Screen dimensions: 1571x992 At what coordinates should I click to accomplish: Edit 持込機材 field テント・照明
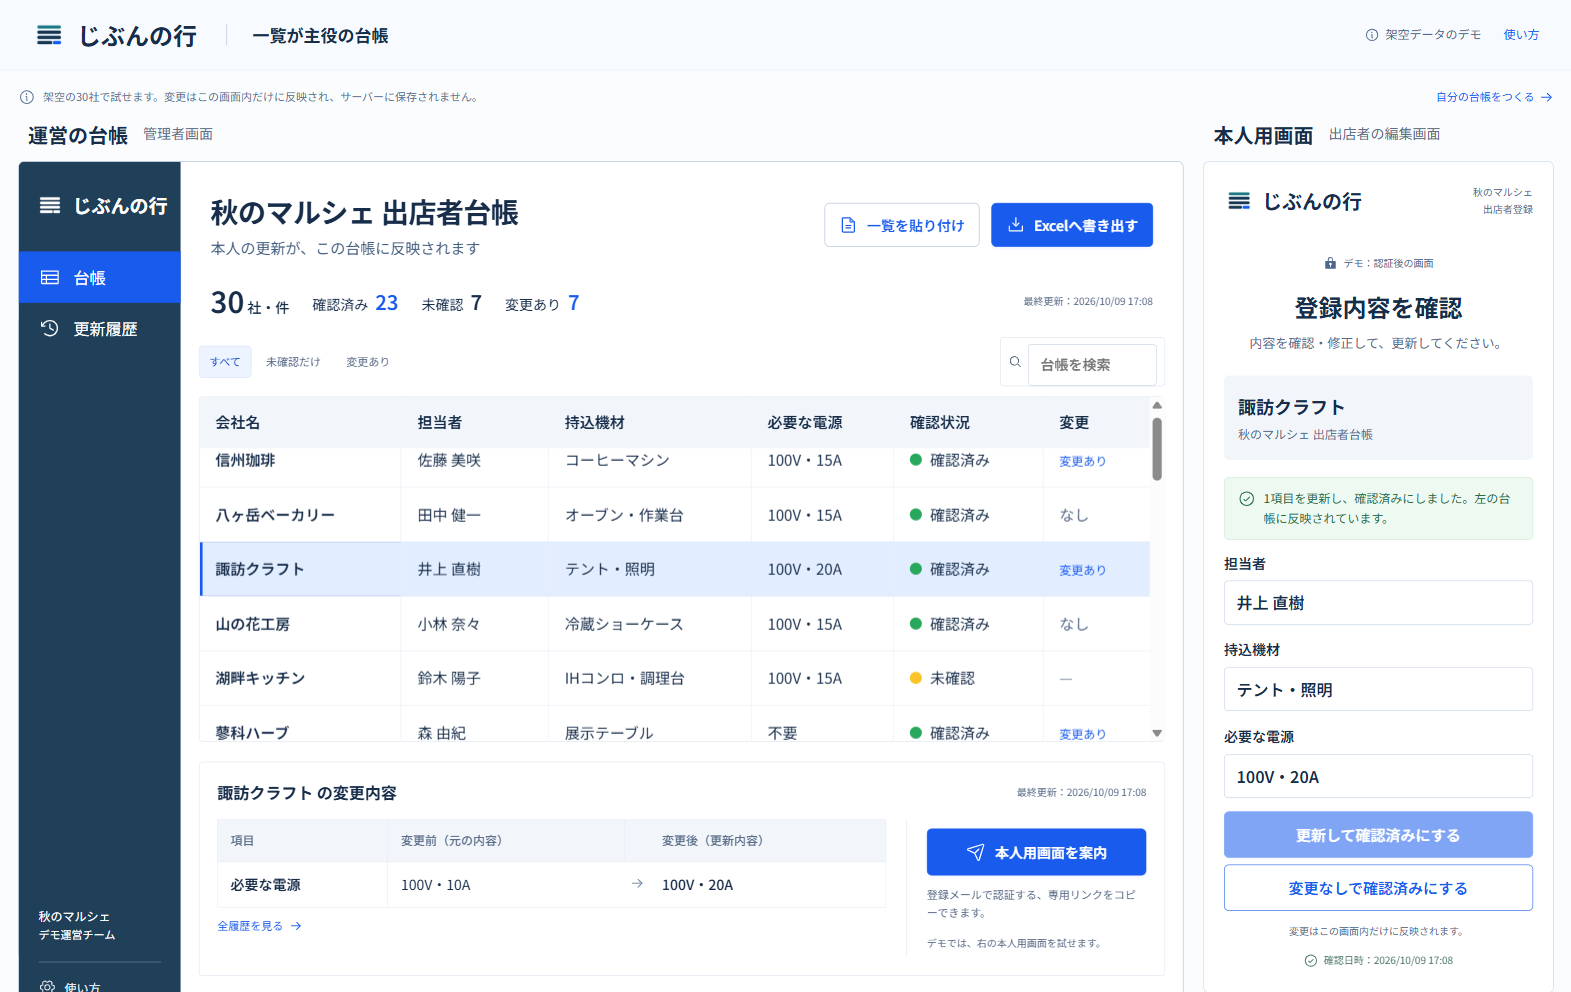pyautogui.click(x=1378, y=689)
